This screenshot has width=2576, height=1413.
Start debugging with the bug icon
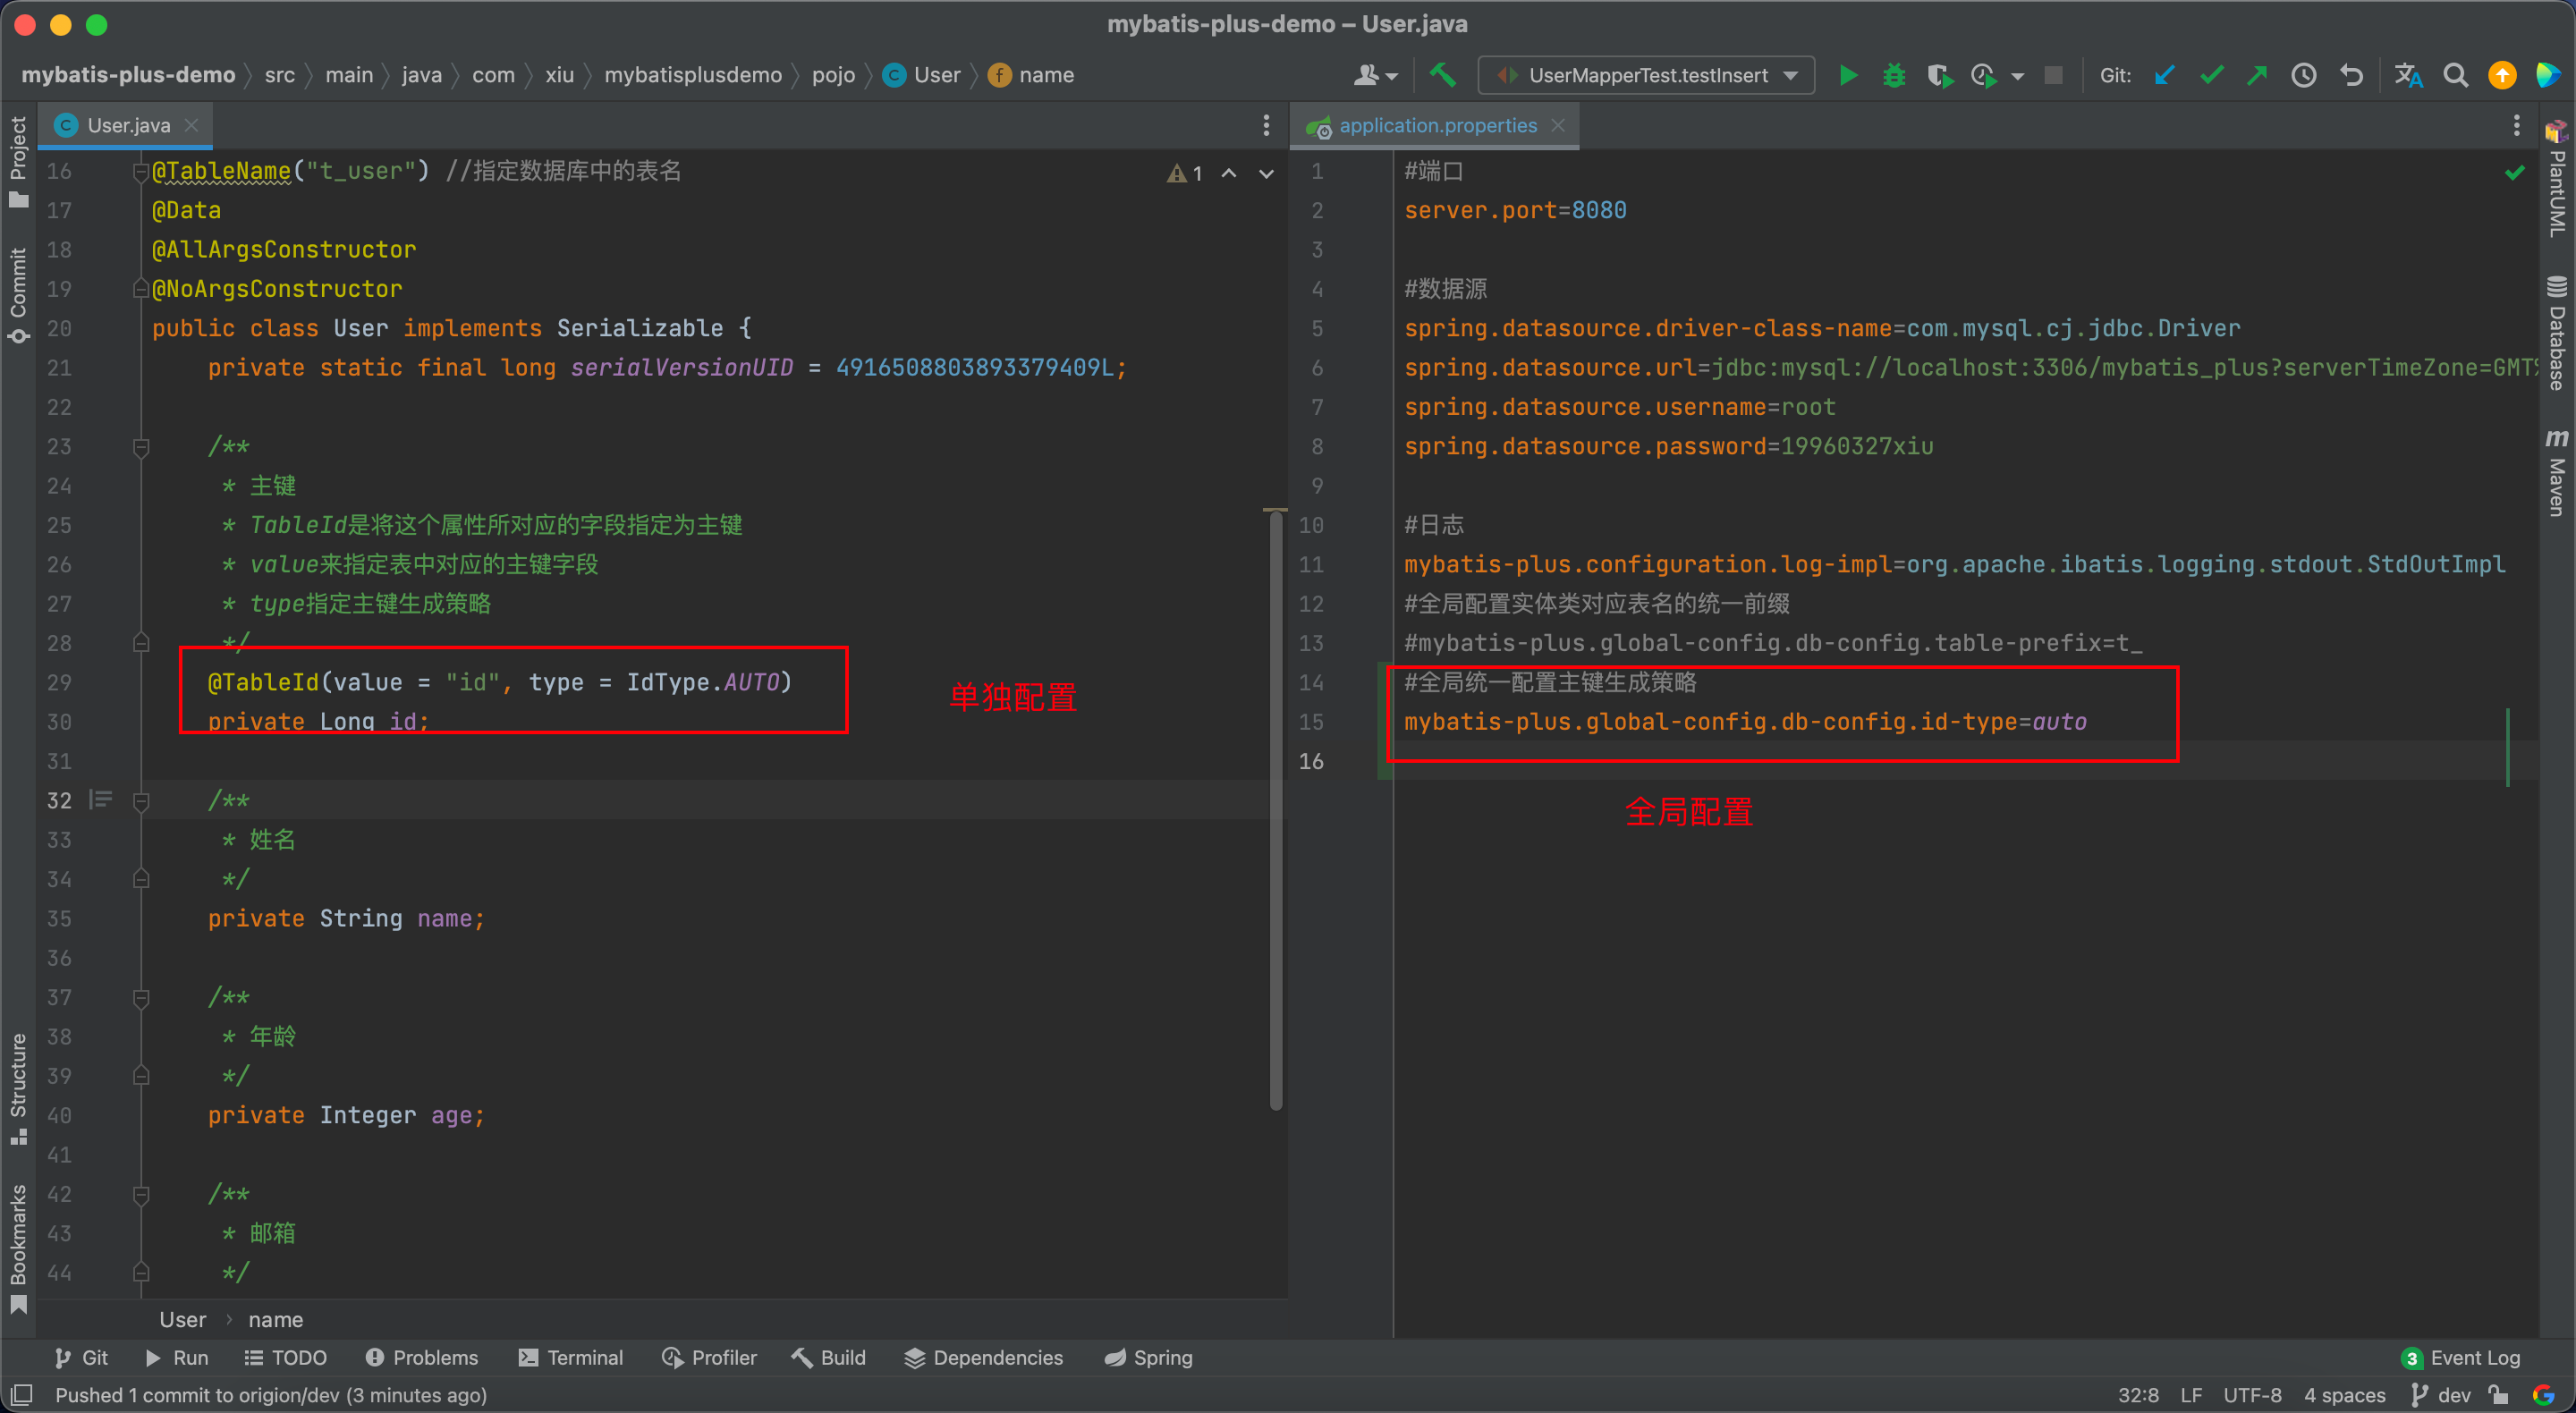point(1893,75)
